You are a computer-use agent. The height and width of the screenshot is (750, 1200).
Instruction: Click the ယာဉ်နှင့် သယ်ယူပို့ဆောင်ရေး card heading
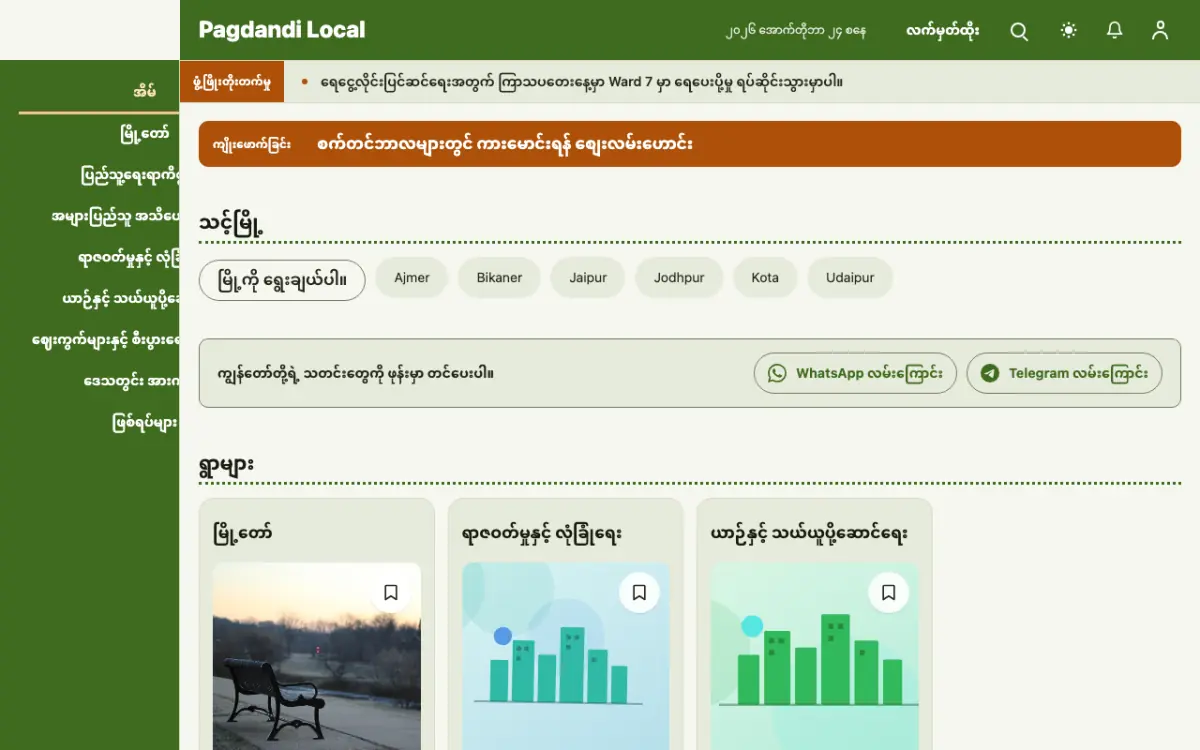809,534
